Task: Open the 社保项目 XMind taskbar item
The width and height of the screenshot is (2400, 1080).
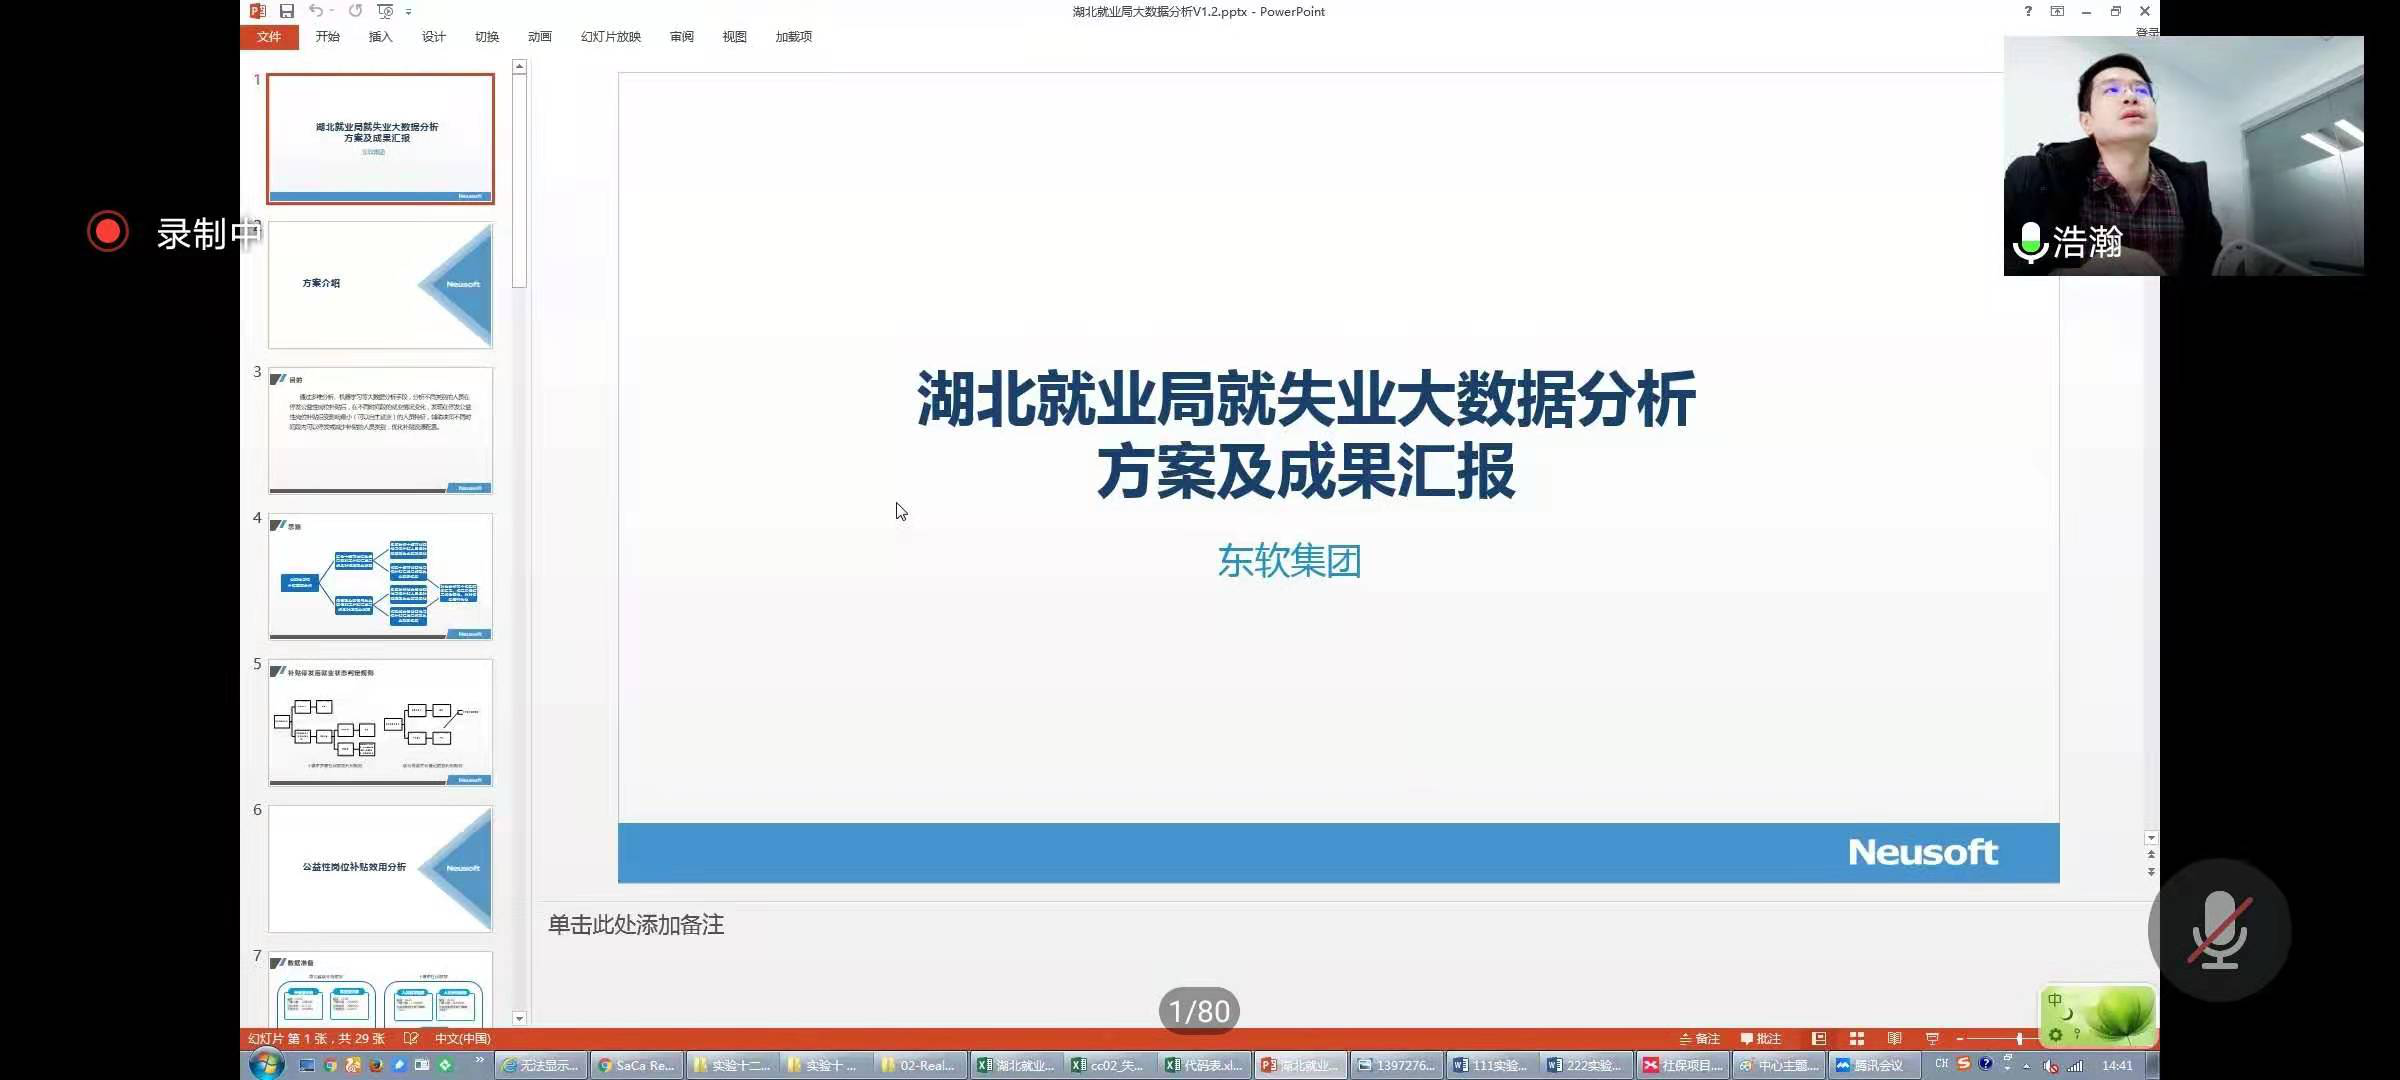Action: click(x=1682, y=1065)
